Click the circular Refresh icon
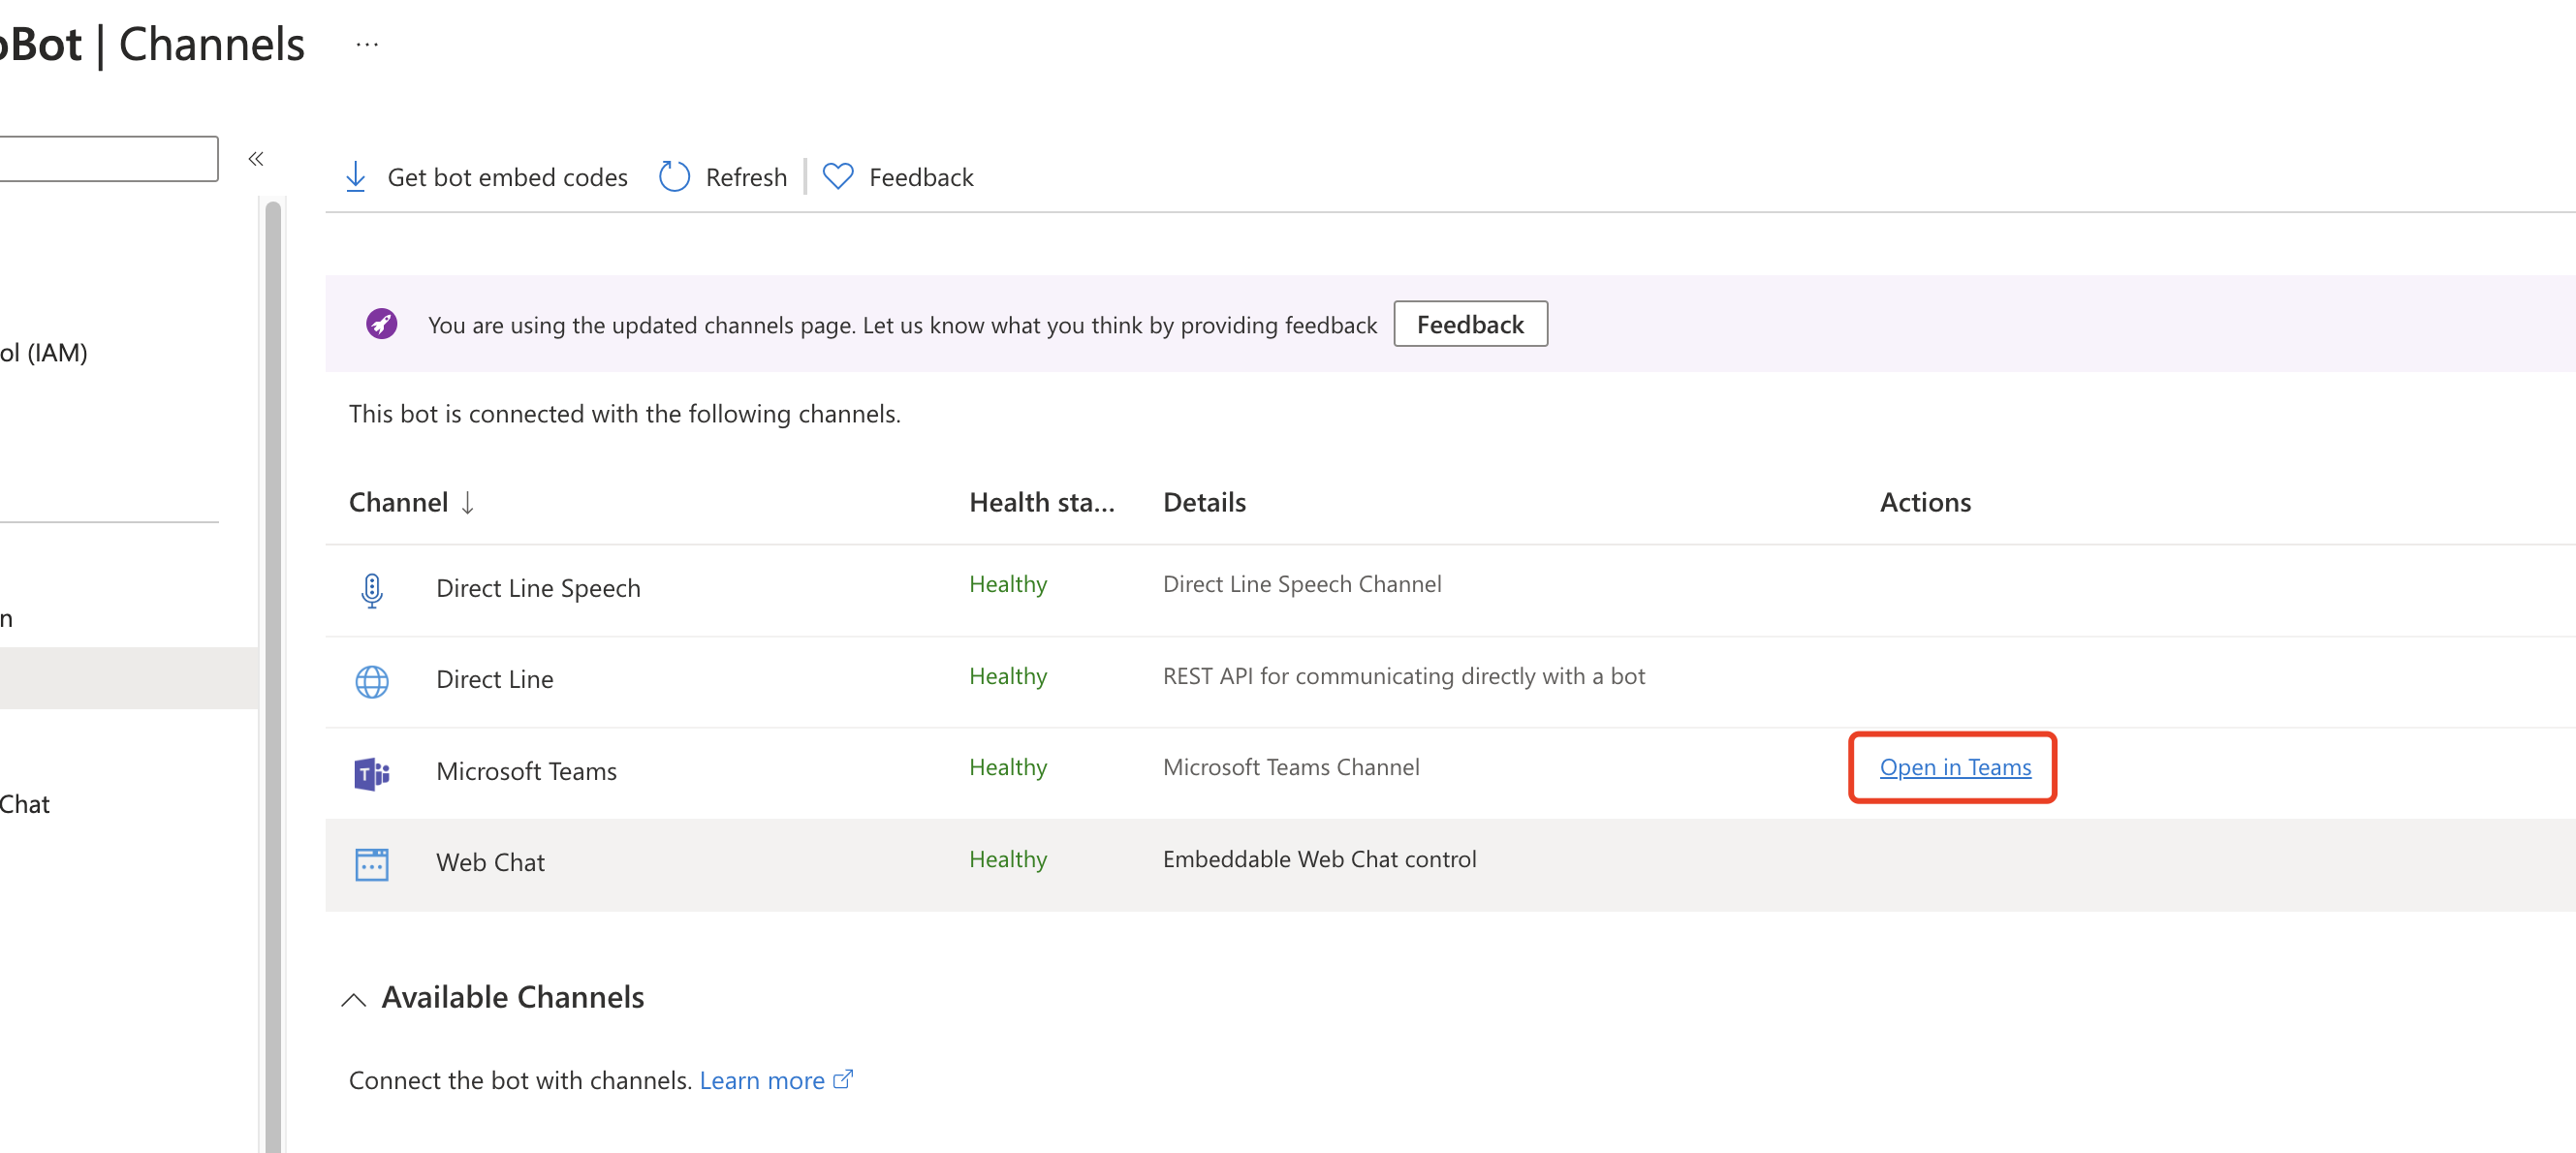The height and width of the screenshot is (1153, 2576). (x=674, y=177)
